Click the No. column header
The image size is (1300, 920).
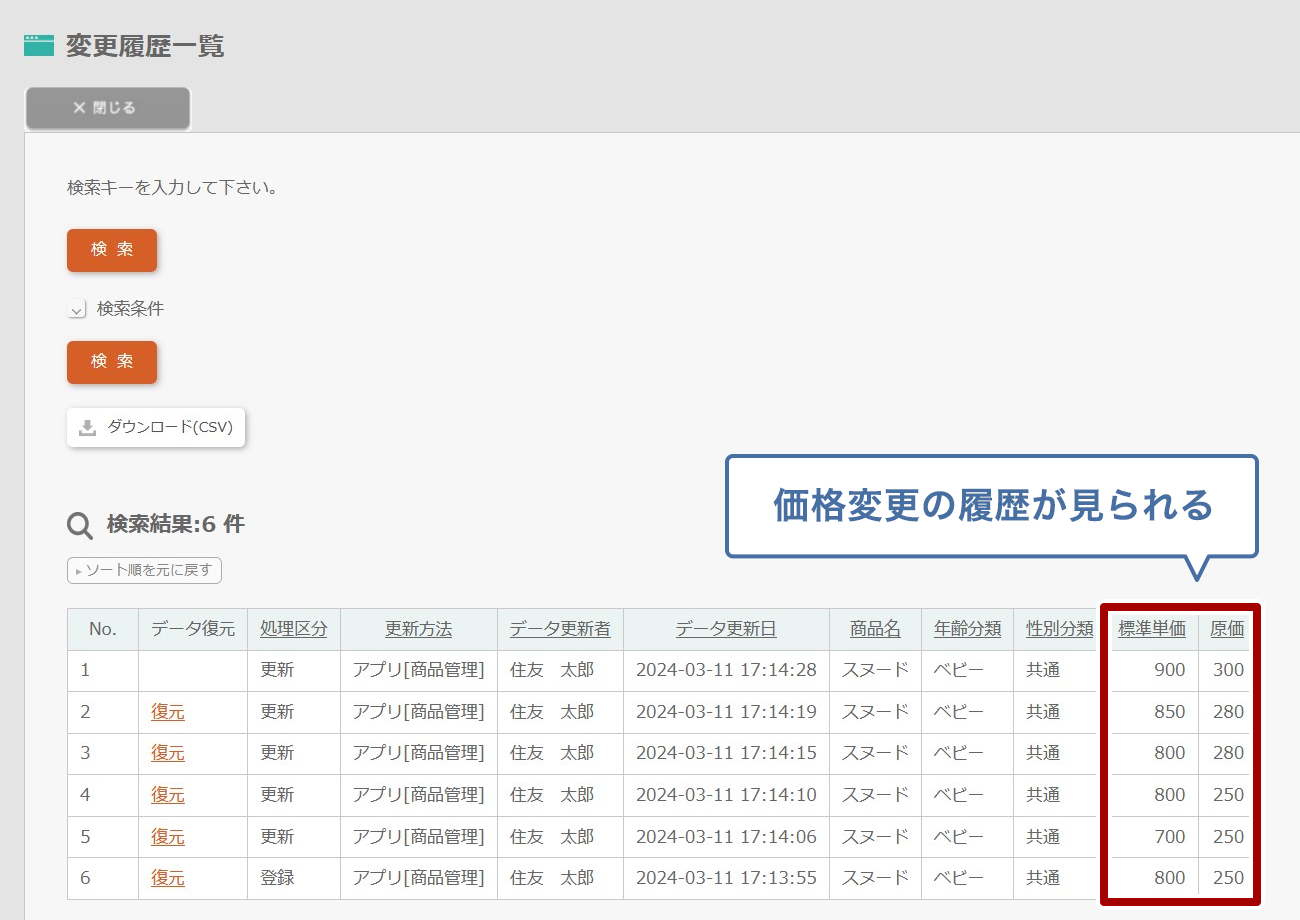click(x=103, y=629)
